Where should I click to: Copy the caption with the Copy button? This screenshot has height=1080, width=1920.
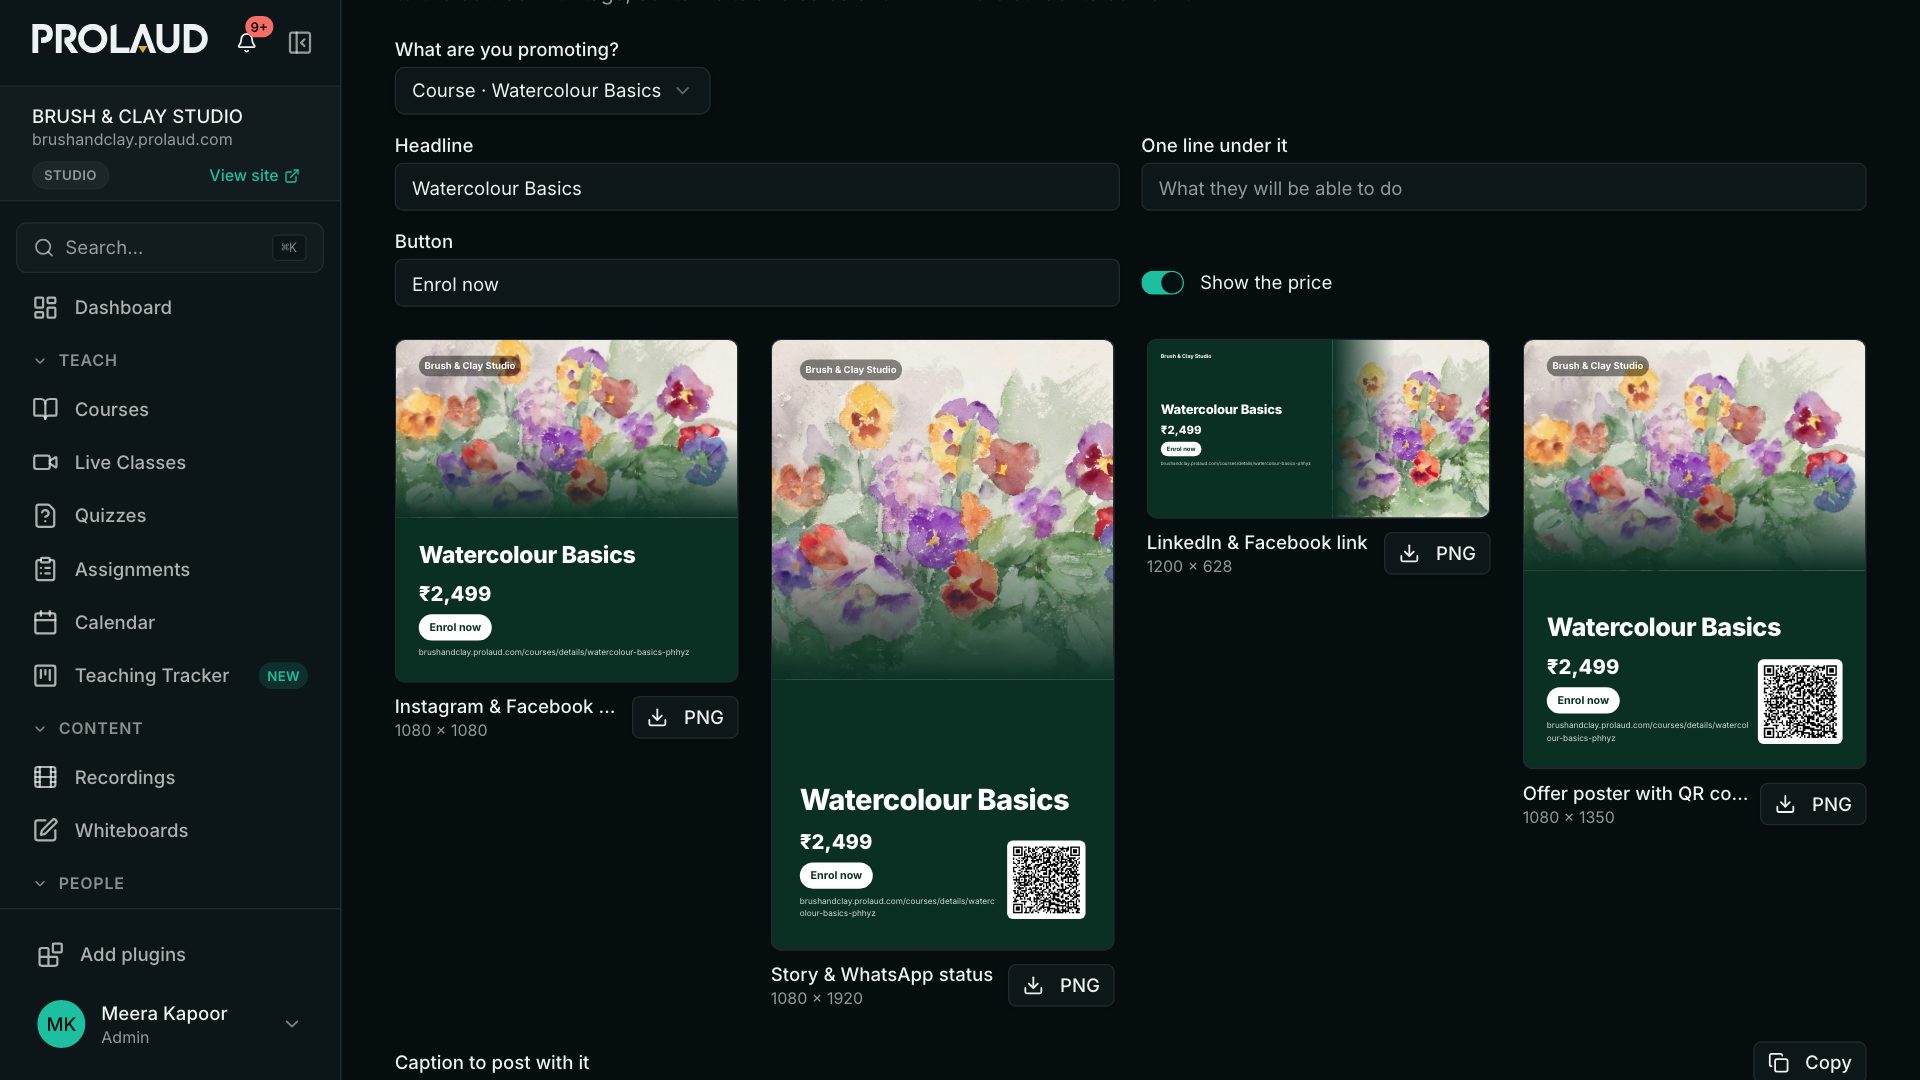point(1809,1062)
